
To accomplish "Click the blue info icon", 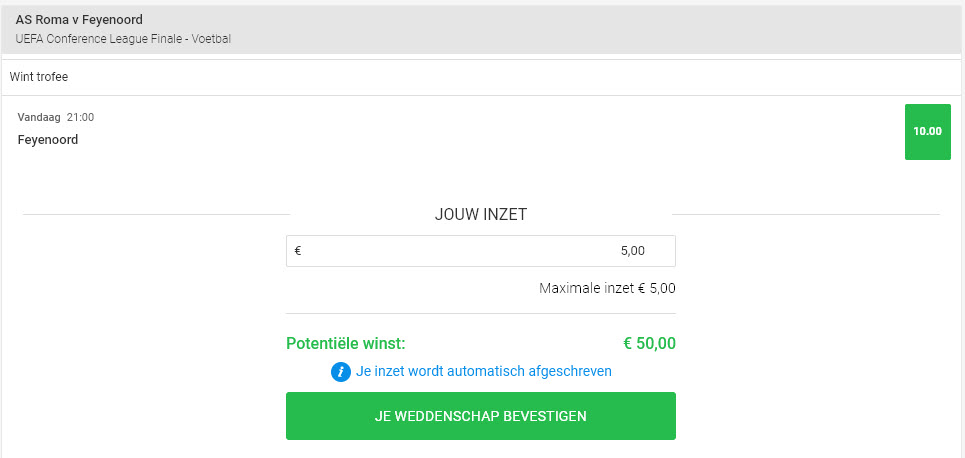I will pos(341,371).
